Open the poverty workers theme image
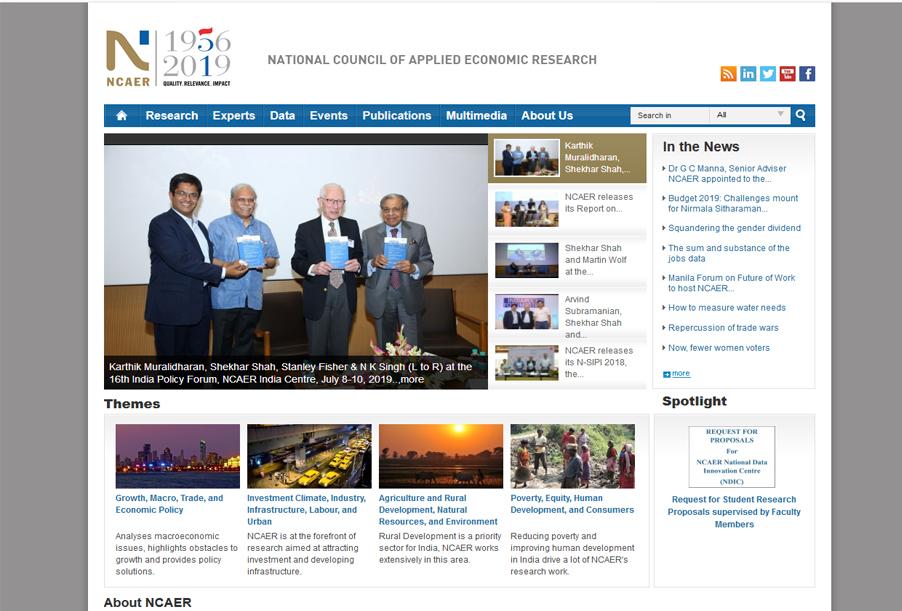 point(572,456)
